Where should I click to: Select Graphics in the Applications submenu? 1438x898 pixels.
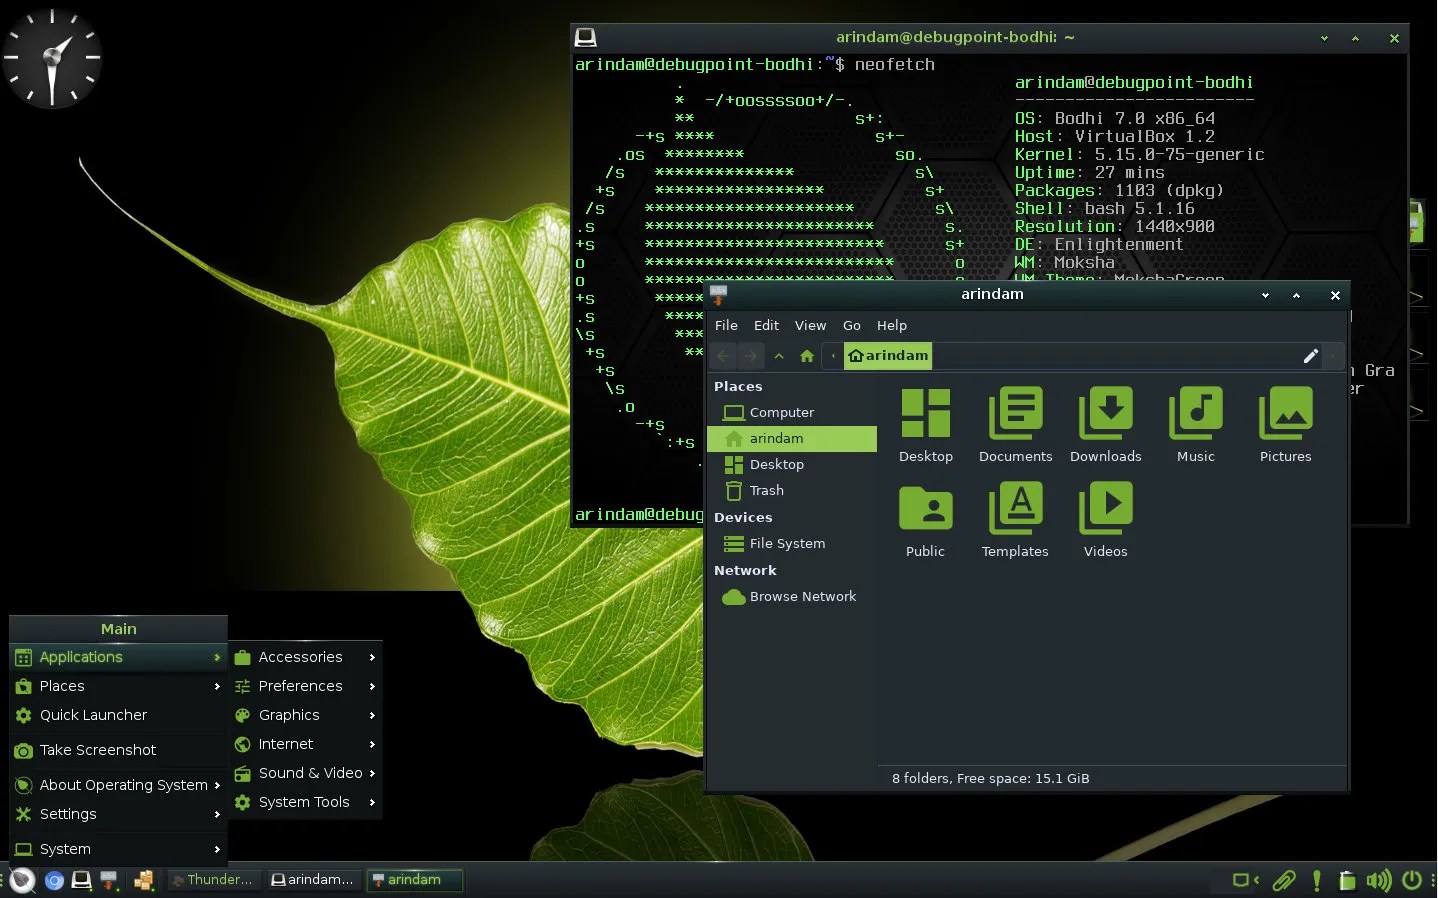289,715
